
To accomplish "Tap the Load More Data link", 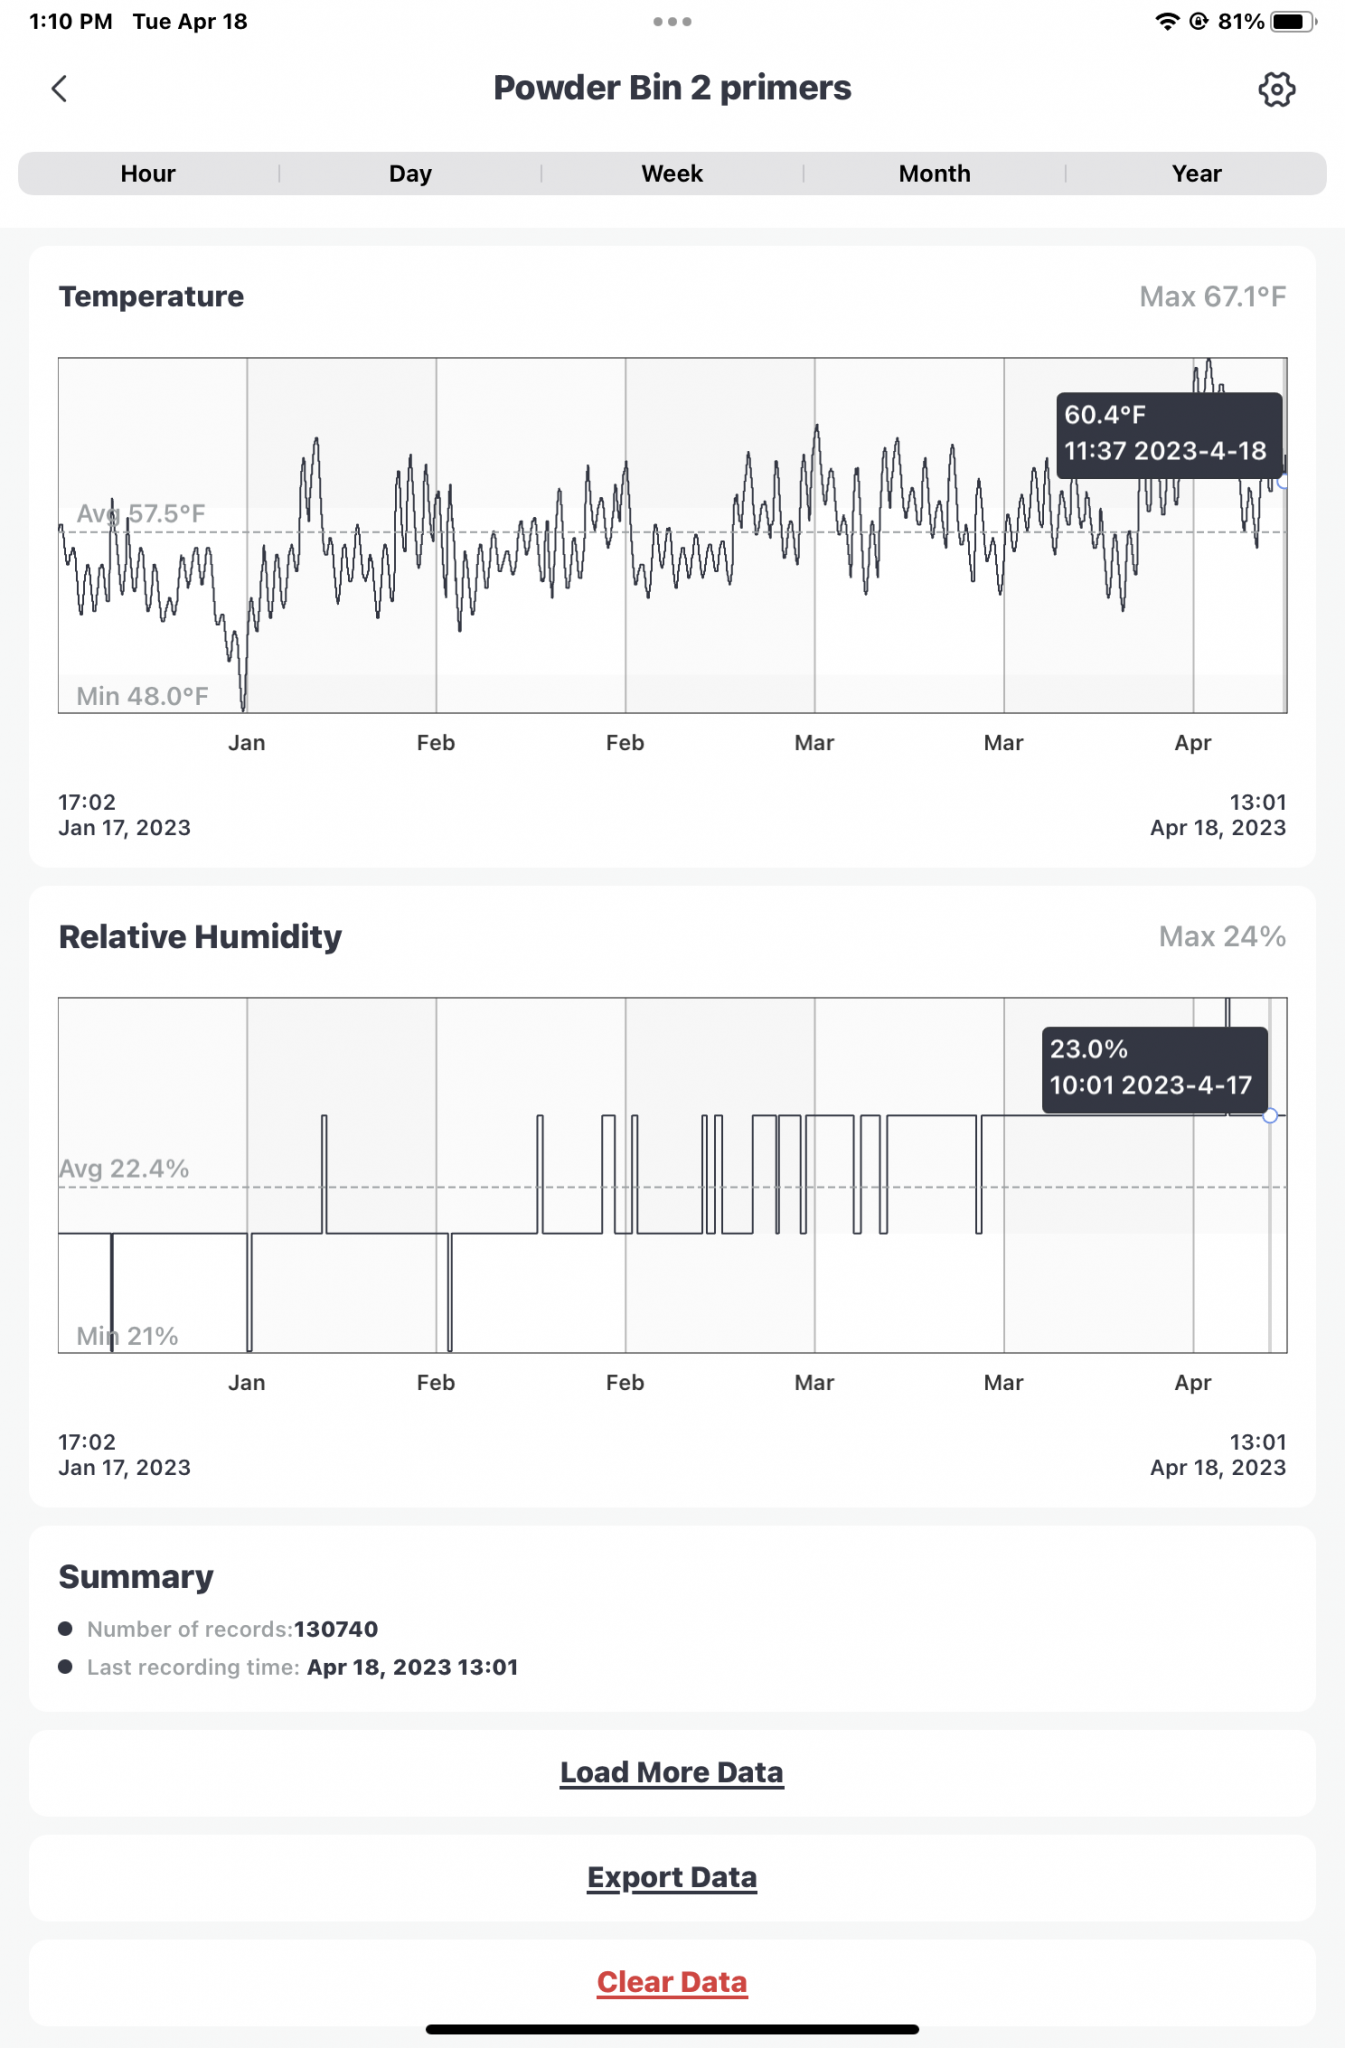I will (x=672, y=1772).
